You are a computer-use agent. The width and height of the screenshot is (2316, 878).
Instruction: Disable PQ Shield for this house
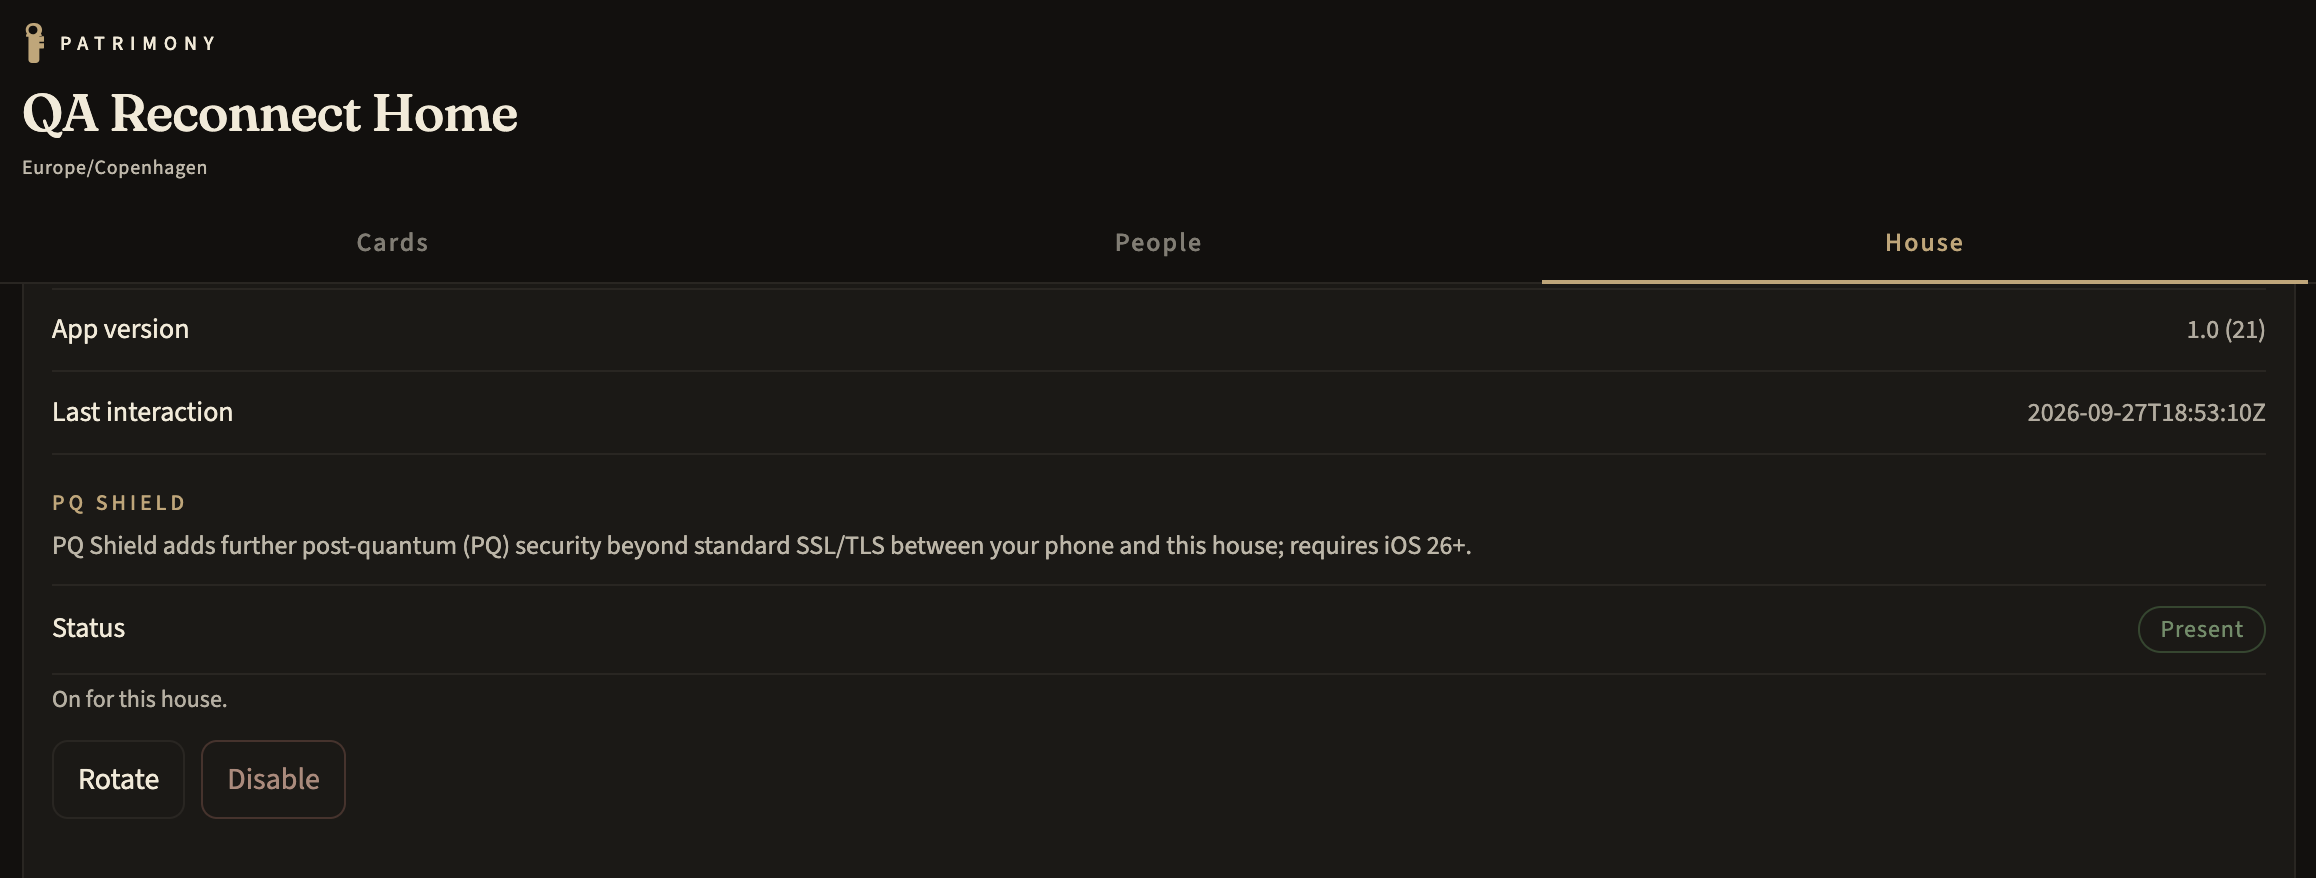273,779
